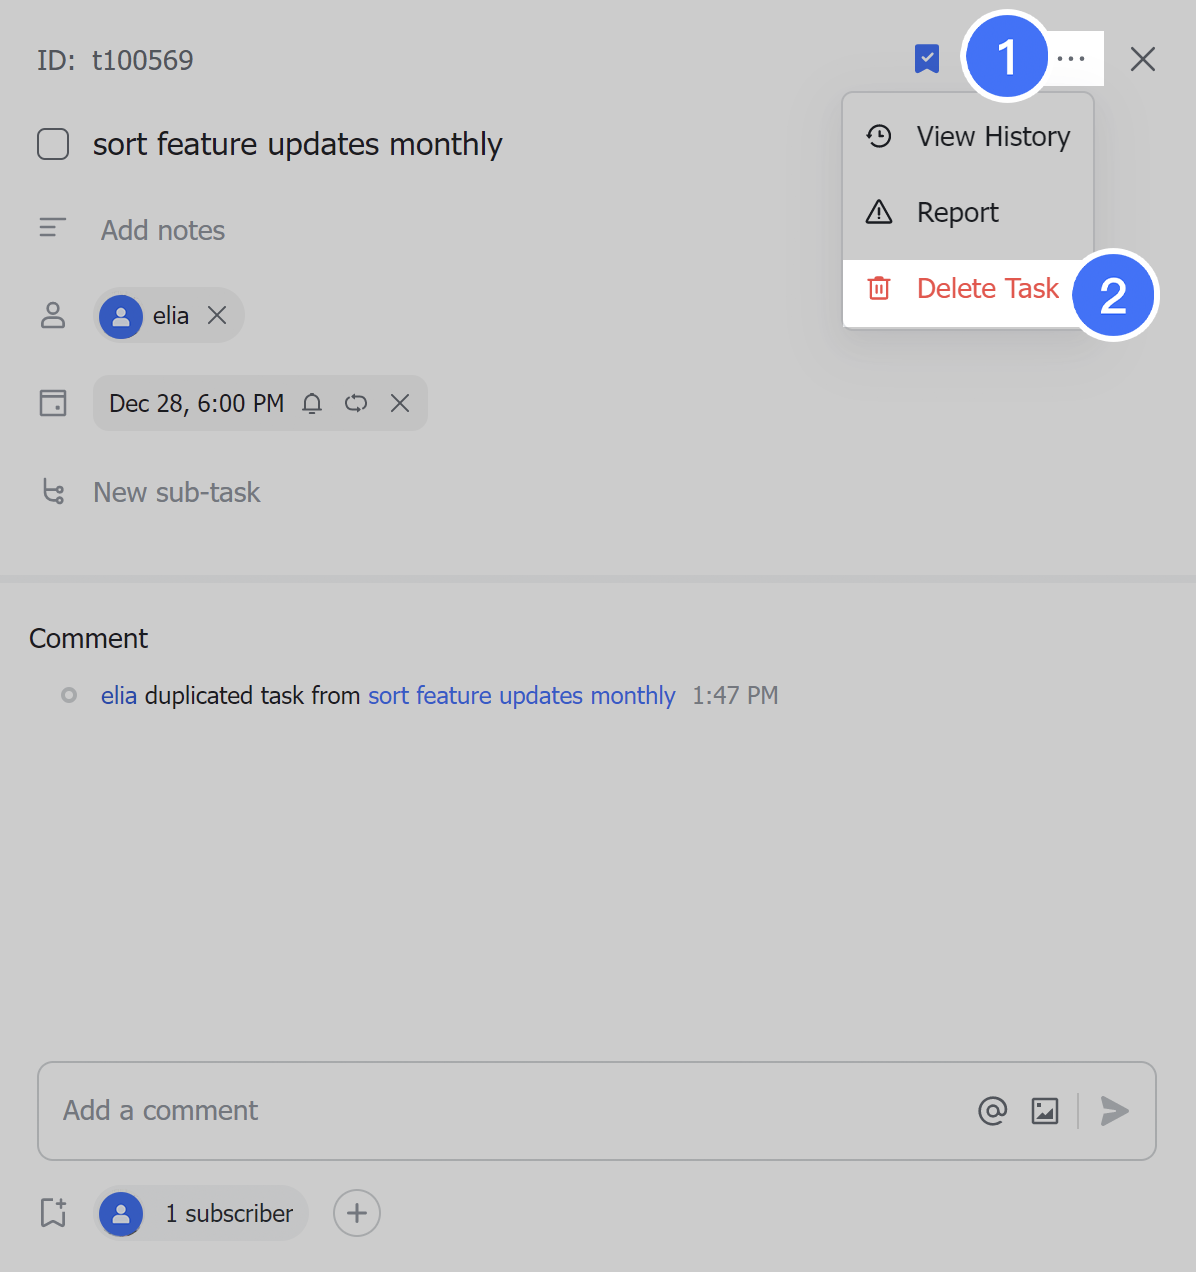Send the comment with the arrow icon
The height and width of the screenshot is (1272, 1196).
pyautogui.click(x=1114, y=1111)
